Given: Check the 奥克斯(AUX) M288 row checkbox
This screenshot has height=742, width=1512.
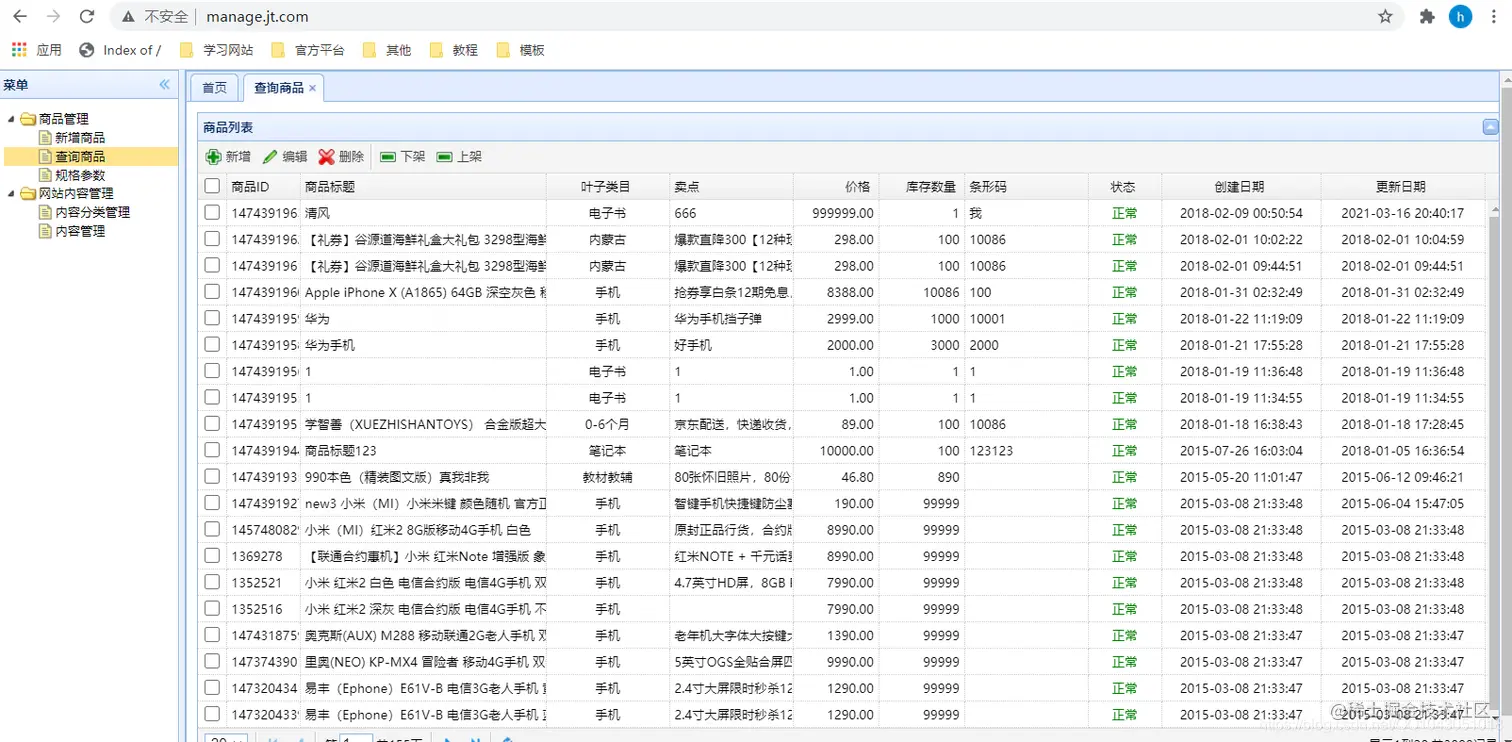Looking at the screenshot, I should tap(212, 635).
